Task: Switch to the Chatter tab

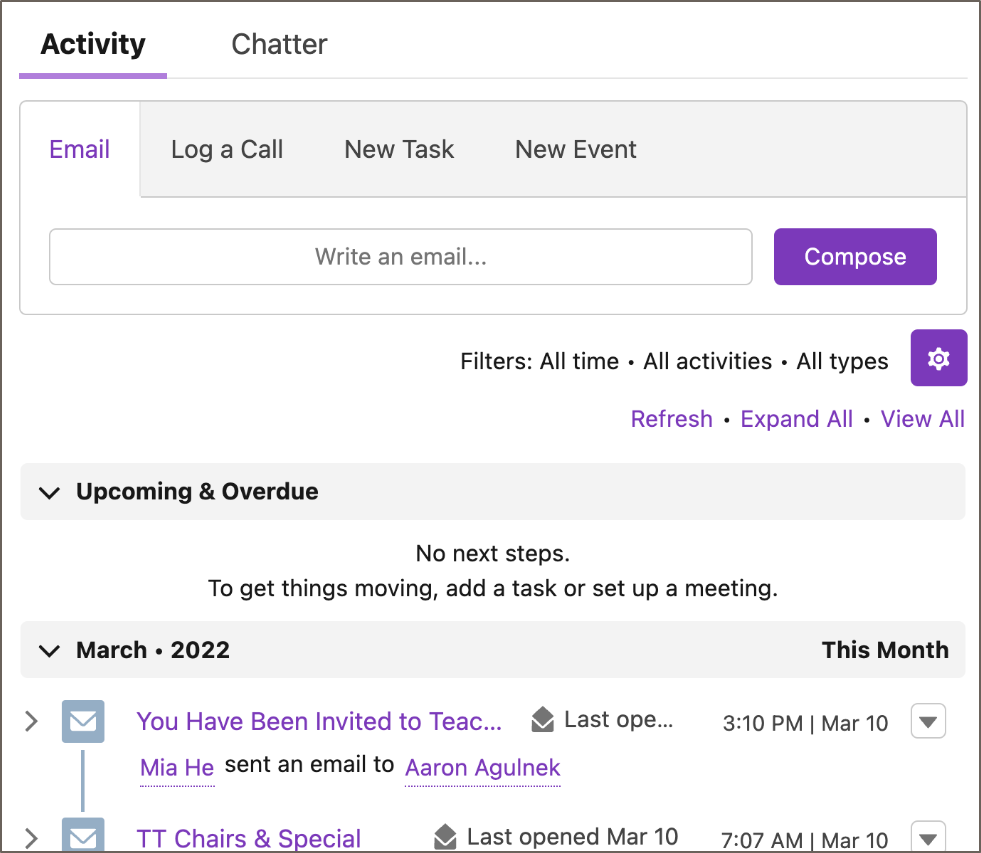Action: (279, 44)
